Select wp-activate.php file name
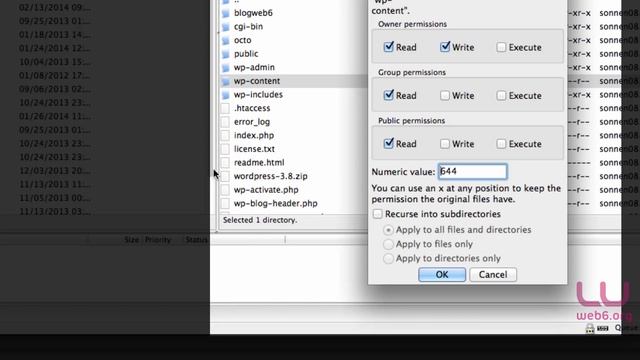Image resolution: width=640 pixels, height=360 pixels. [x=266, y=190]
